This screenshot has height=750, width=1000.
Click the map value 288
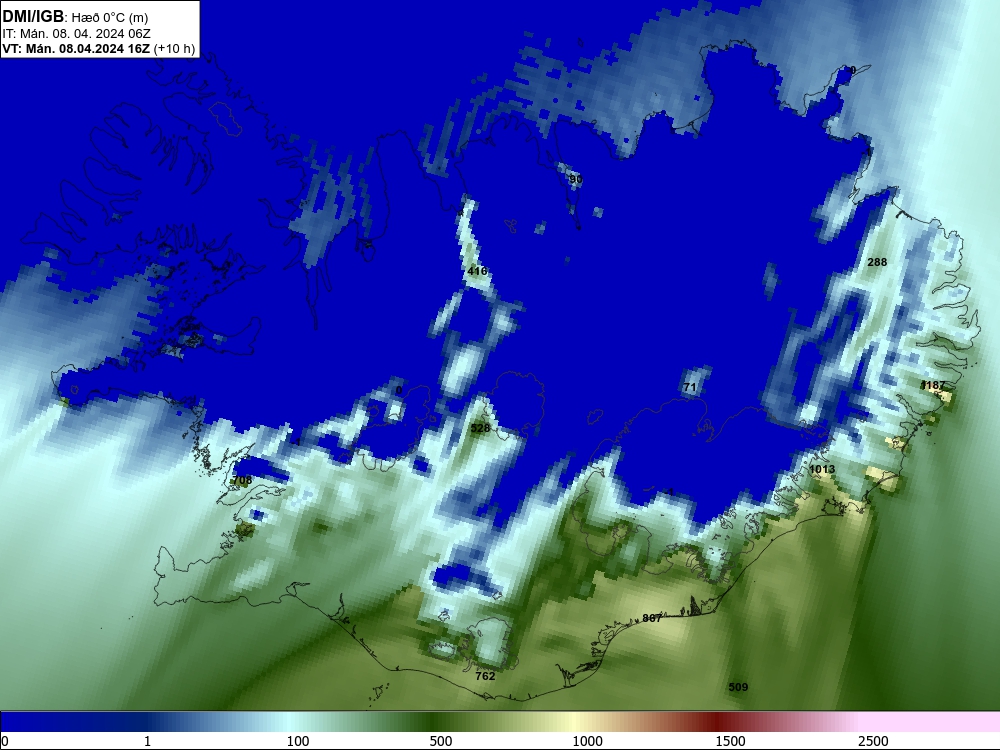[878, 262]
